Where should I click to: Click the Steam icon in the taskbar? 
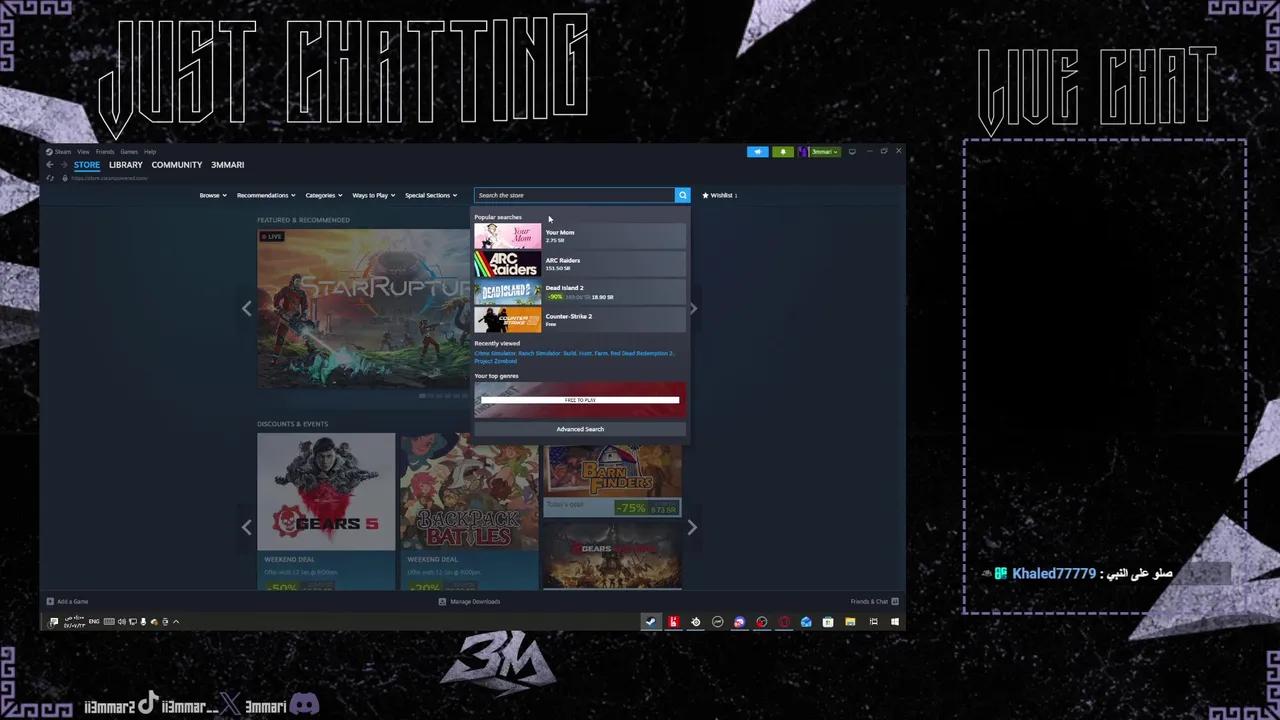[x=651, y=622]
